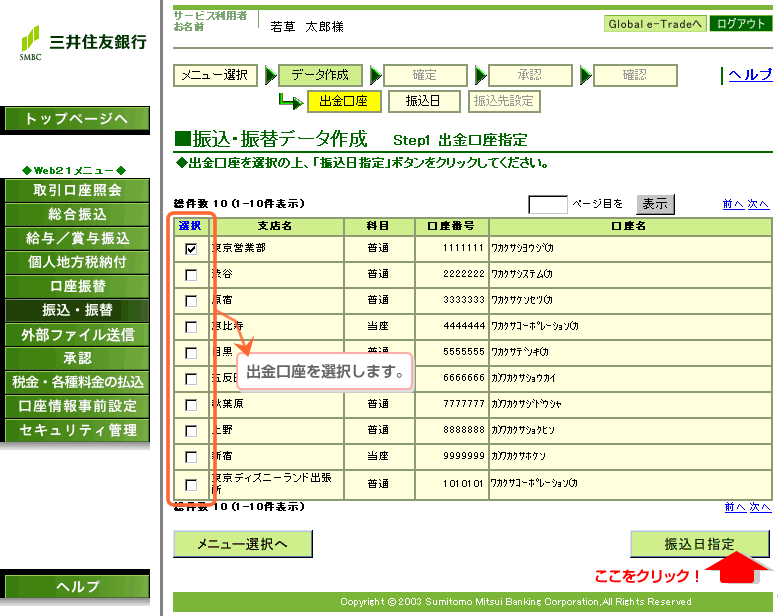Open 外部ファイル送信 menu
The image size is (778, 616).
[77, 334]
